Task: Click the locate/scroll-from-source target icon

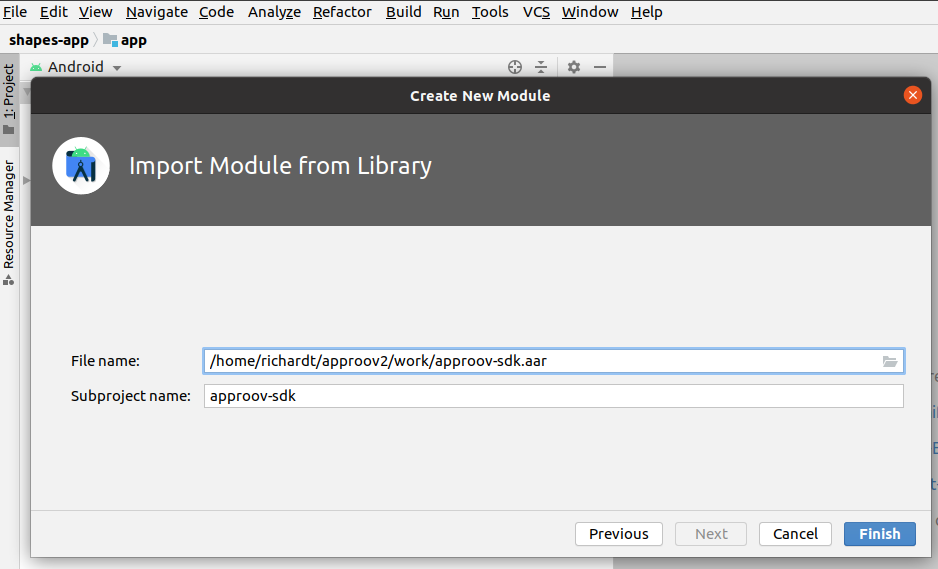Action: (514, 67)
